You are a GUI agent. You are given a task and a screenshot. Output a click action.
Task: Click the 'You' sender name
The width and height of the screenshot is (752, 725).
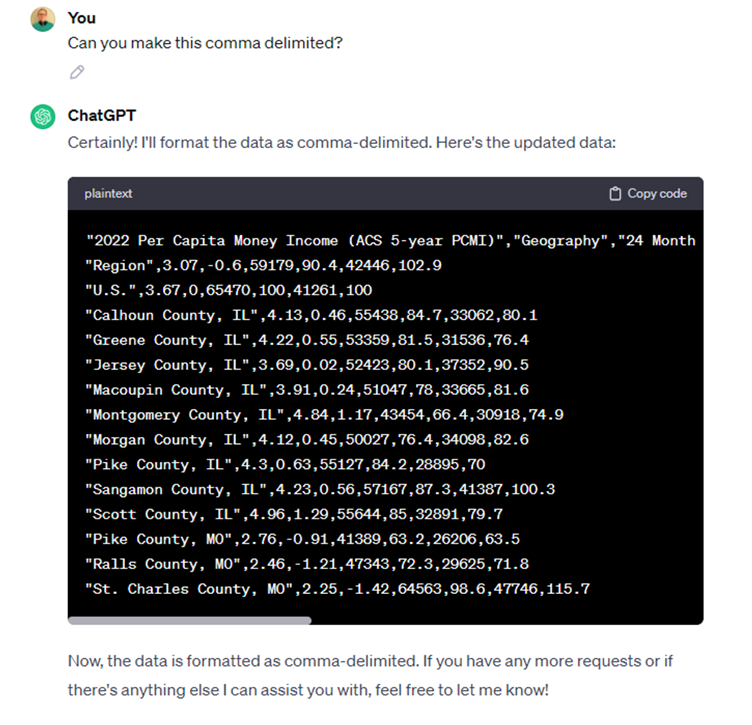[82, 18]
